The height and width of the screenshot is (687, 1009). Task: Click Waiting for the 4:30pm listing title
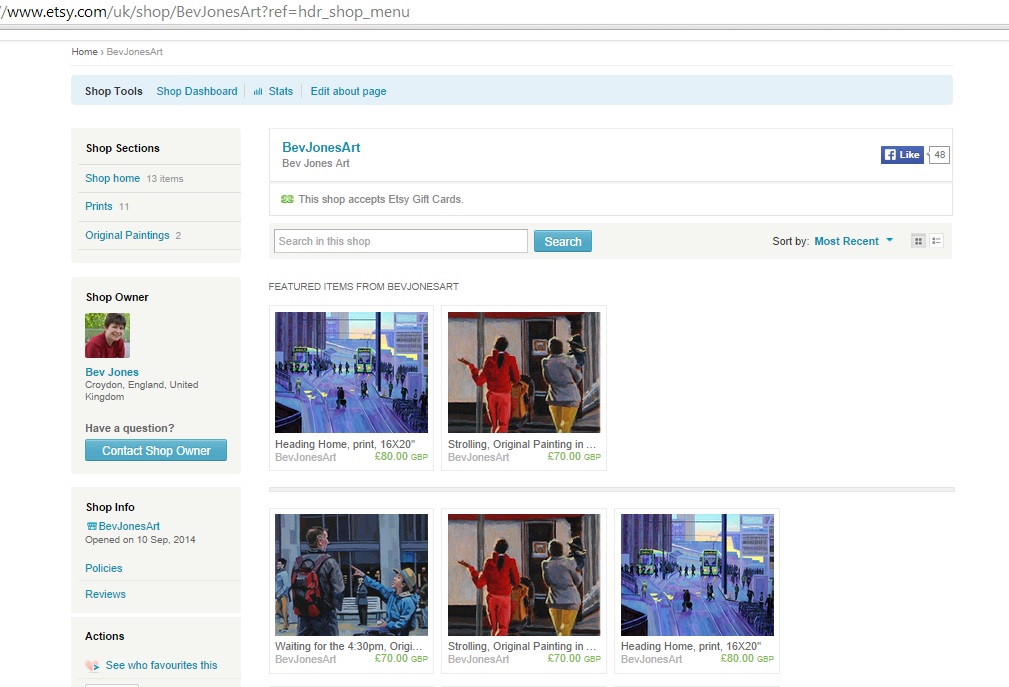349,646
